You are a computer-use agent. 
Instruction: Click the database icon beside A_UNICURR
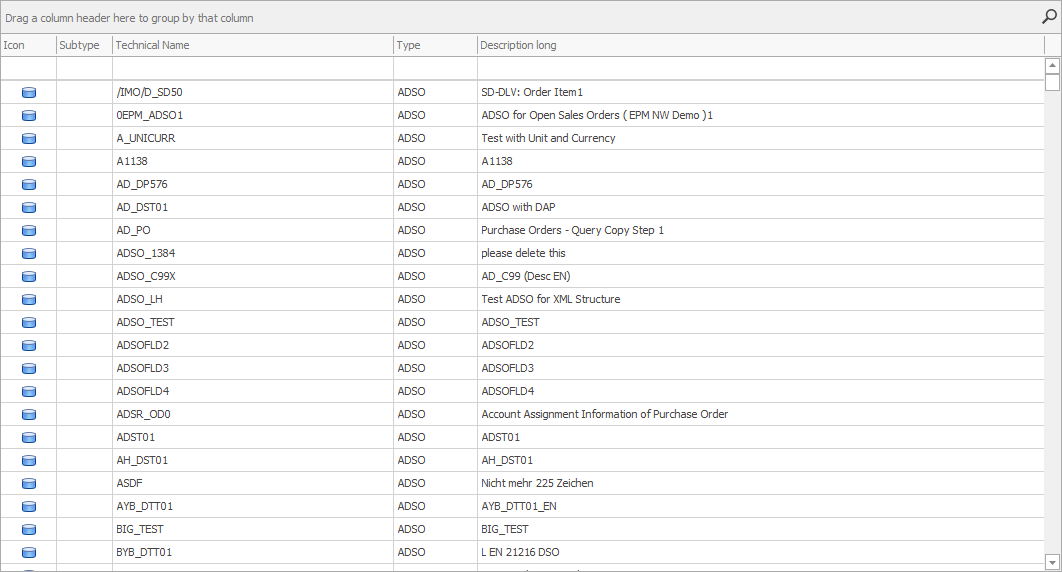[28, 139]
